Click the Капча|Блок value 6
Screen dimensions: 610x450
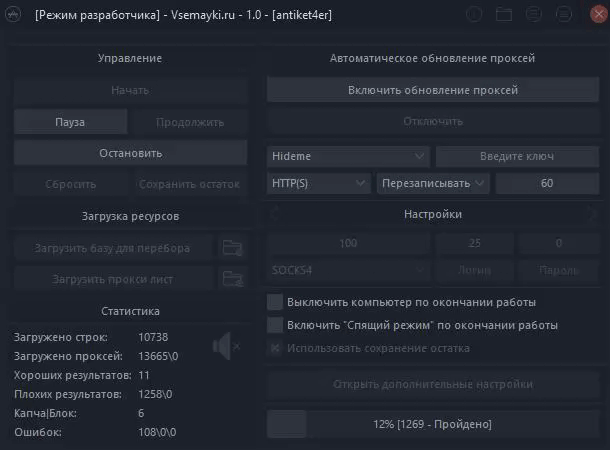[141, 413]
